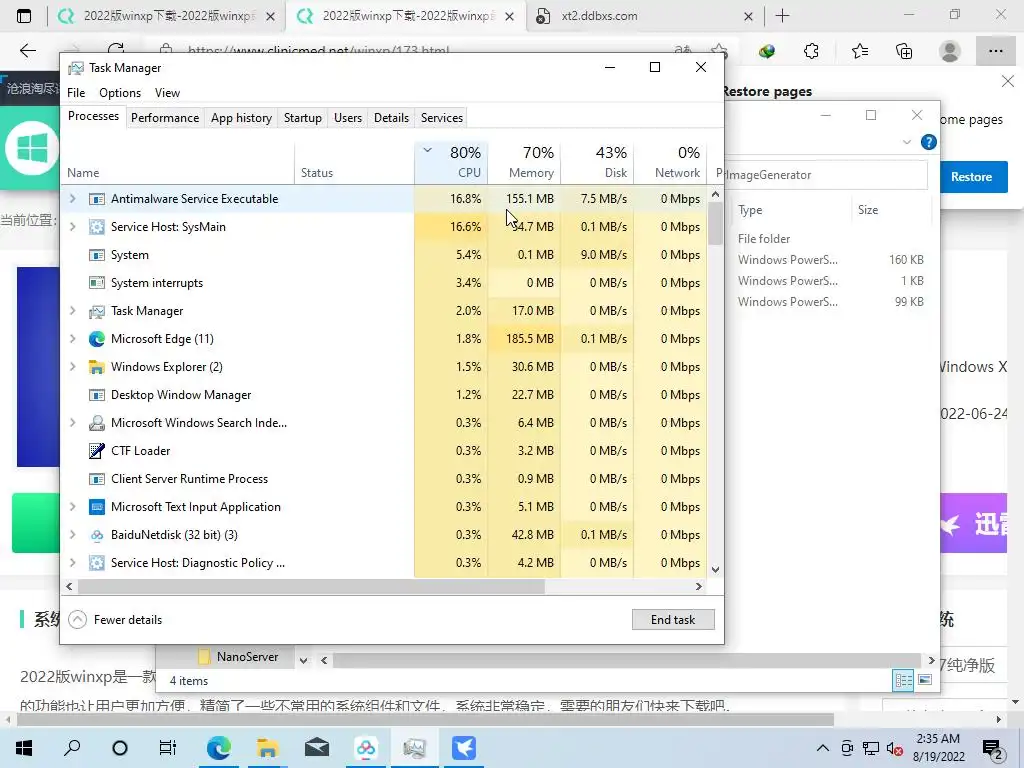Screen dimensions: 1024x768
Task: Click the Restore button in Edge popup
Action: click(971, 177)
